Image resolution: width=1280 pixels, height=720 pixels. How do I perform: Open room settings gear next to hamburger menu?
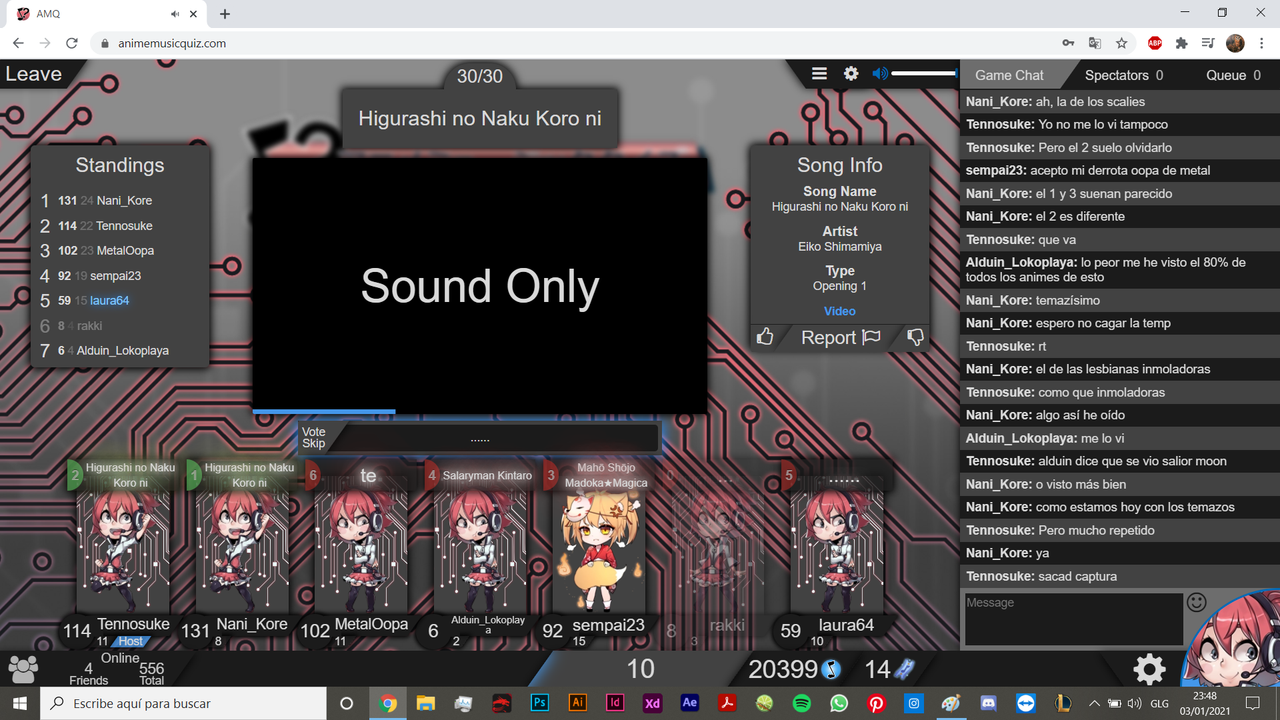click(x=851, y=73)
